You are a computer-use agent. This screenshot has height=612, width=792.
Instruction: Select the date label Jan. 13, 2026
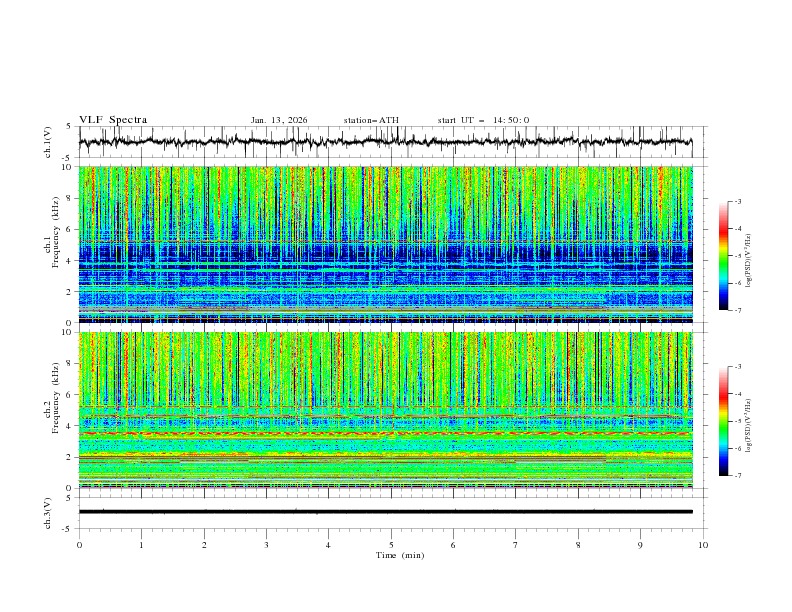279,120
